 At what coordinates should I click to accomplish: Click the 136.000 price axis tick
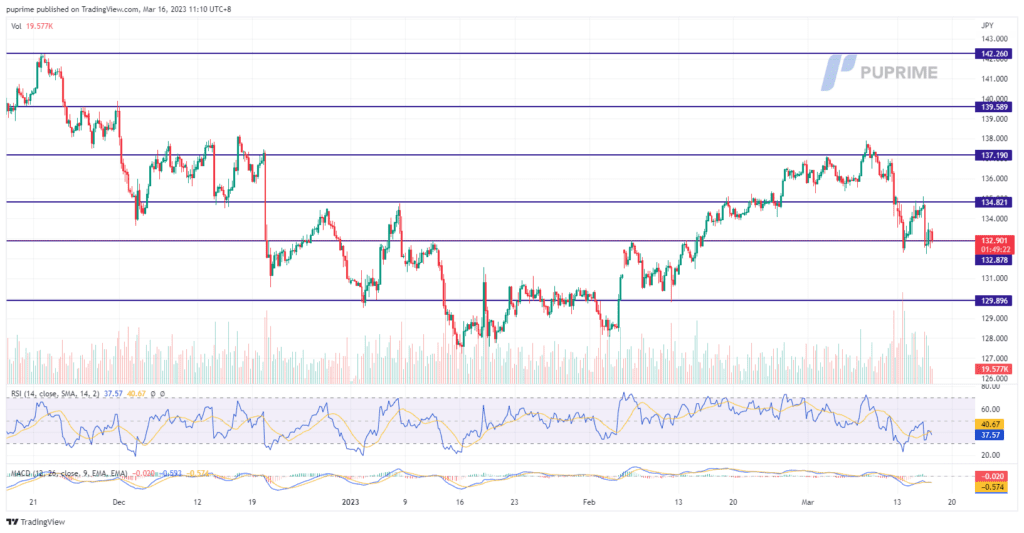click(x=995, y=178)
